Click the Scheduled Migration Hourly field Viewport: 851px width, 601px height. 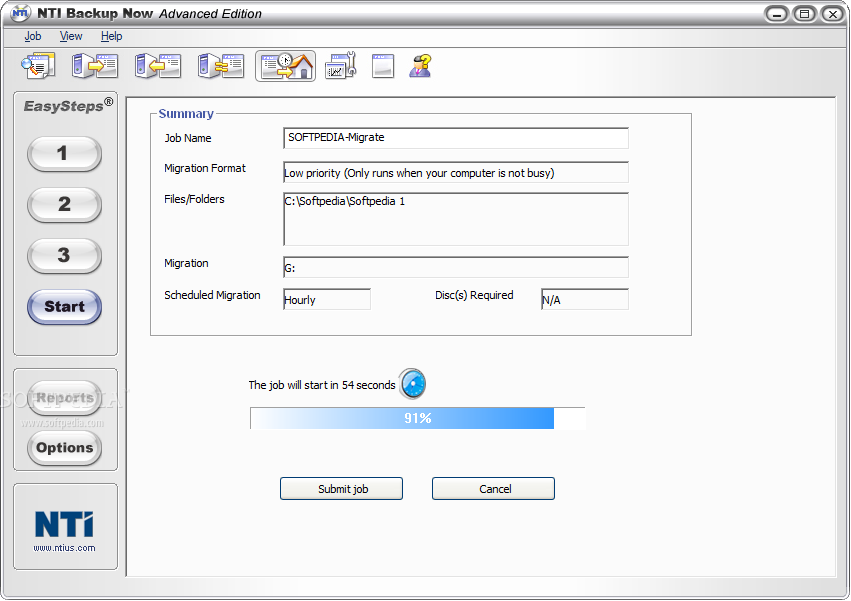pyautogui.click(x=327, y=299)
